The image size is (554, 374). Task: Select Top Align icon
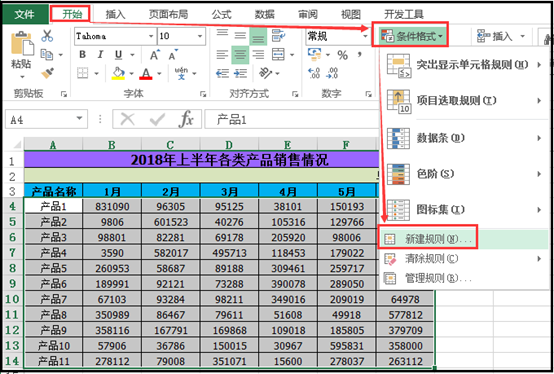point(222,35)
